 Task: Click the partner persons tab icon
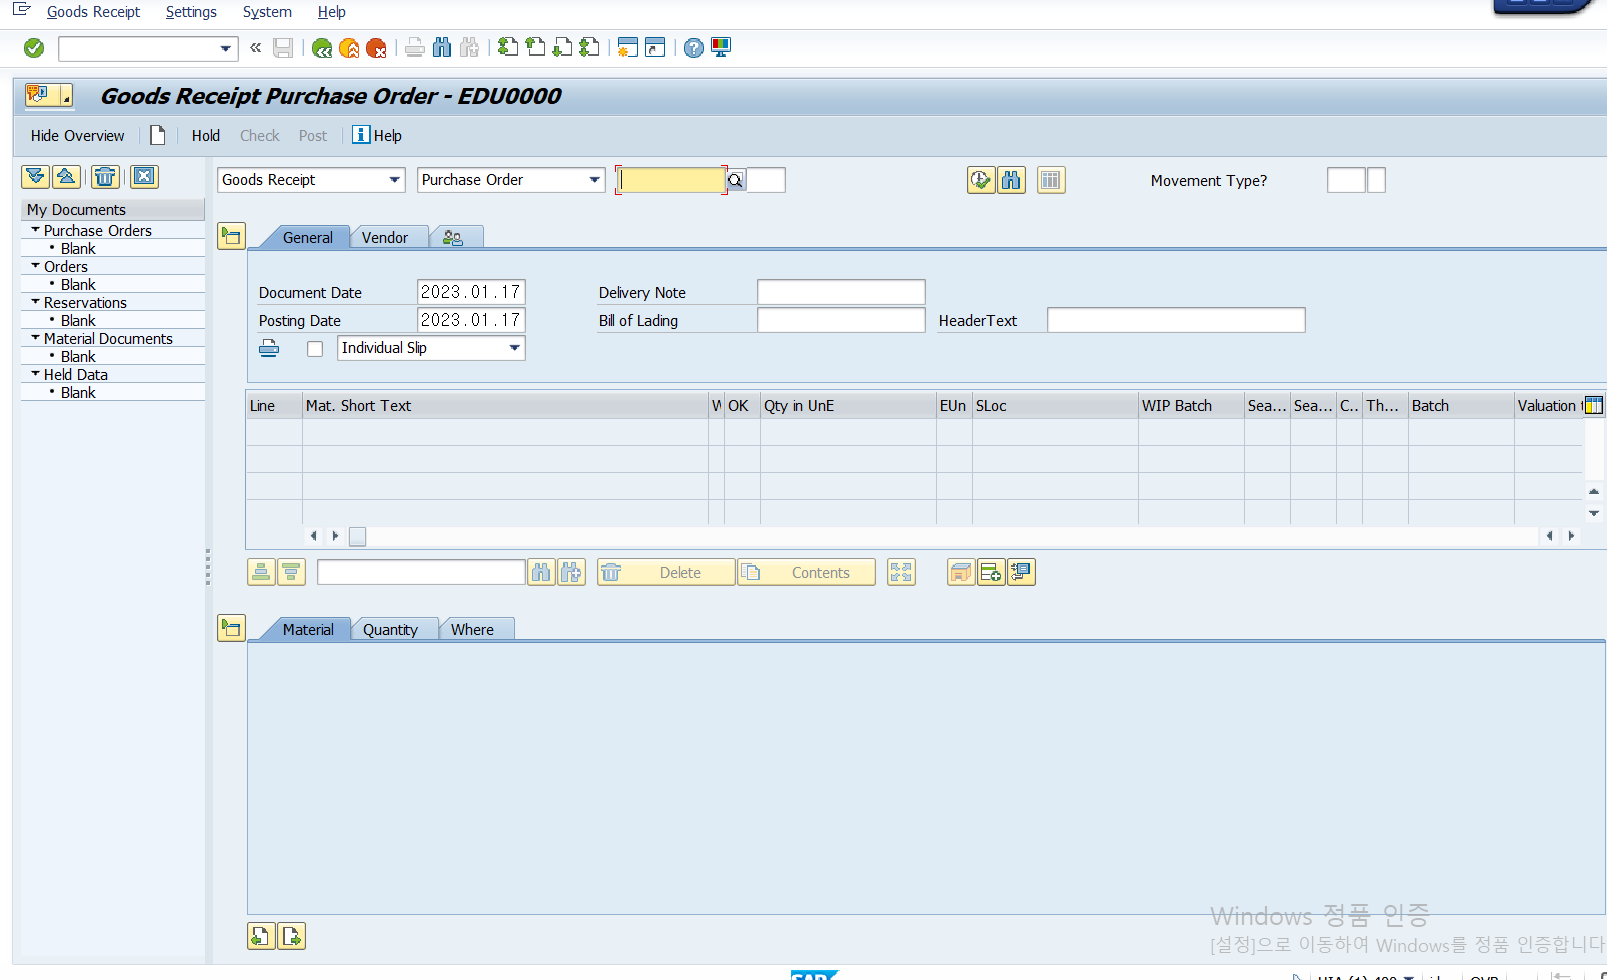pyautogui.click(x=453, y=238)
